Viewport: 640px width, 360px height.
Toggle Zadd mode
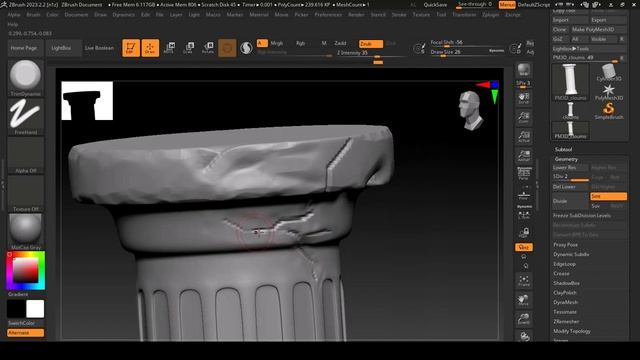[340, 43]
